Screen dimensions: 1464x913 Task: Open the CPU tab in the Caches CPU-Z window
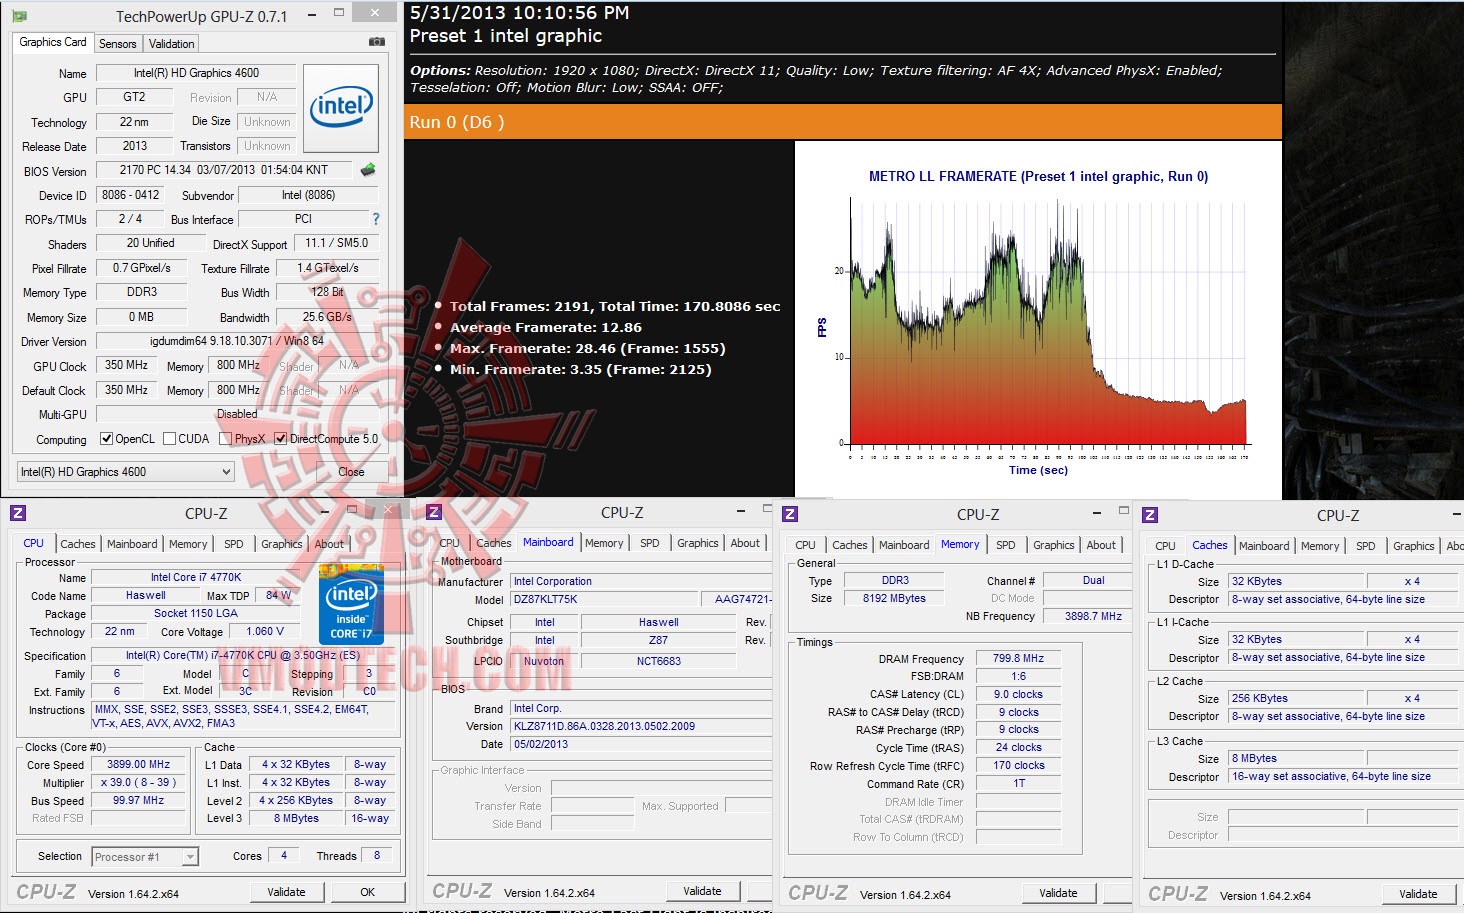pyautogui.click(x=1166, y=546)
